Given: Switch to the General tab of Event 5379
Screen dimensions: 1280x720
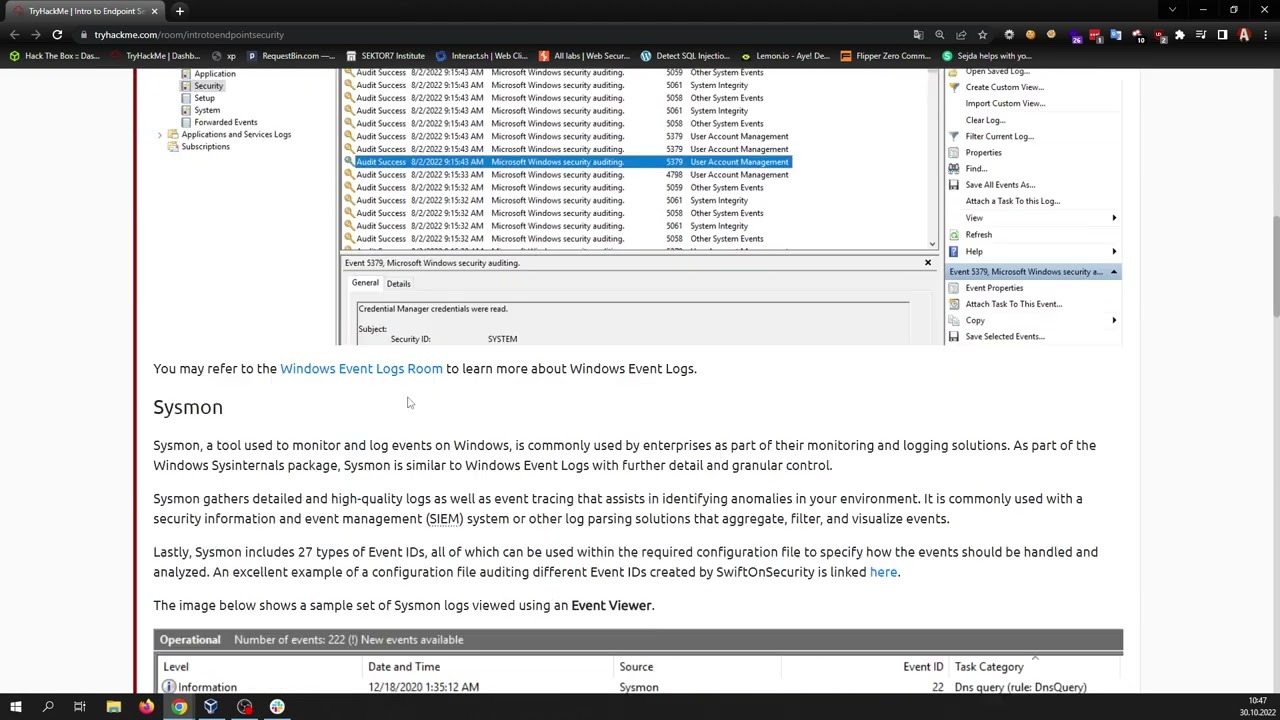Looking at the screenshot, I should tap(365, 283).
